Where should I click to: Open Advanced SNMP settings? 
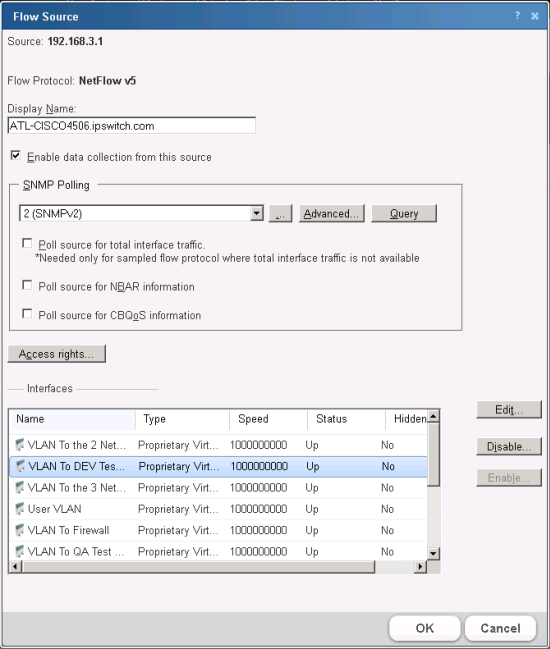point(331,214)
